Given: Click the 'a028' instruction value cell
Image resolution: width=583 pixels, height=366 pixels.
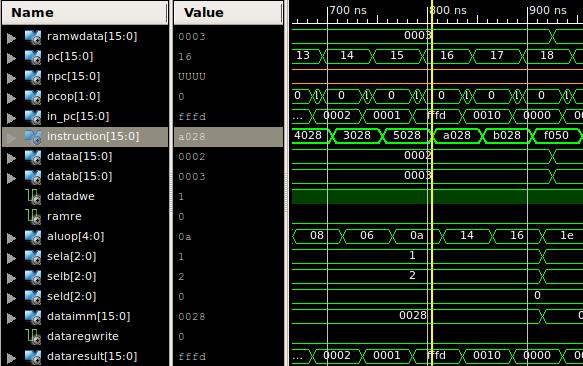Looking at the screenshot, I should tap(191, 137).
